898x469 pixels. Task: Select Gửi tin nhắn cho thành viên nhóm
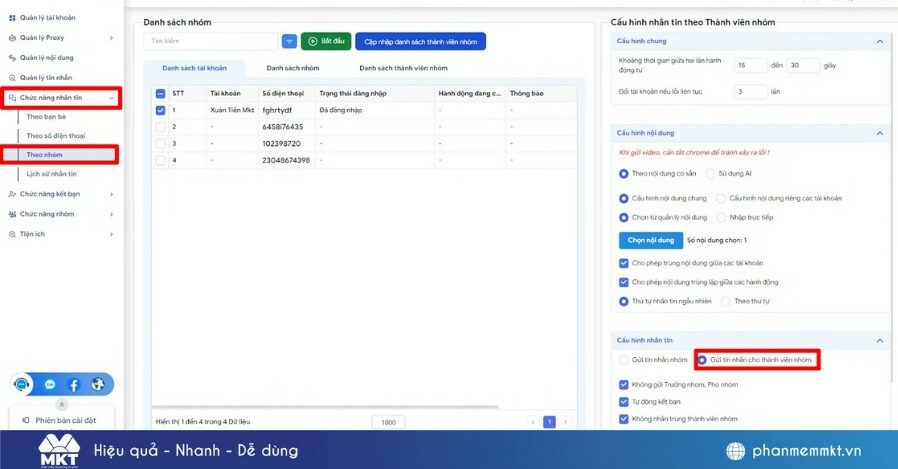[x=702, y=360]
